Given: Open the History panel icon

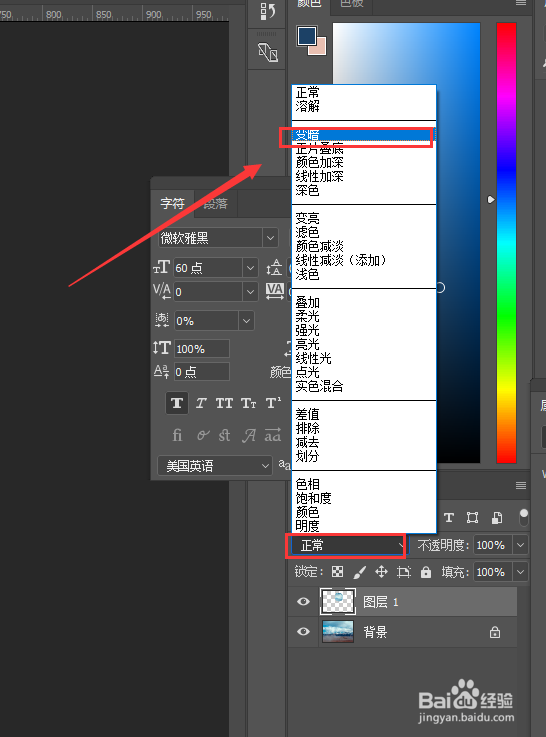Looking at the screenshot, I should [268, 10].
